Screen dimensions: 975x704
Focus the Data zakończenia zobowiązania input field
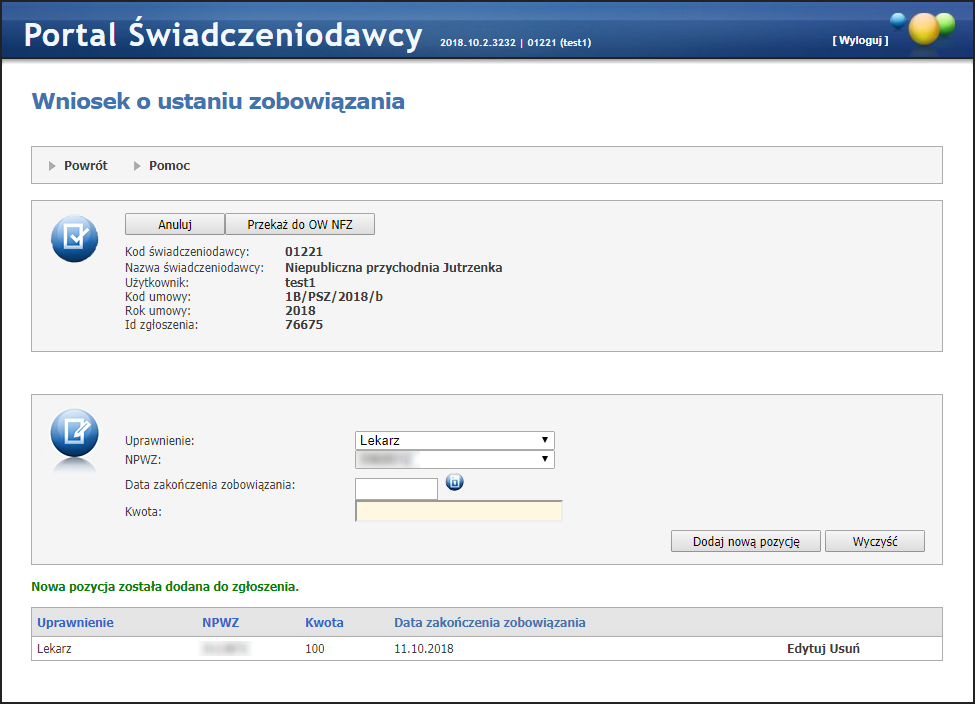tap(396, 488)
